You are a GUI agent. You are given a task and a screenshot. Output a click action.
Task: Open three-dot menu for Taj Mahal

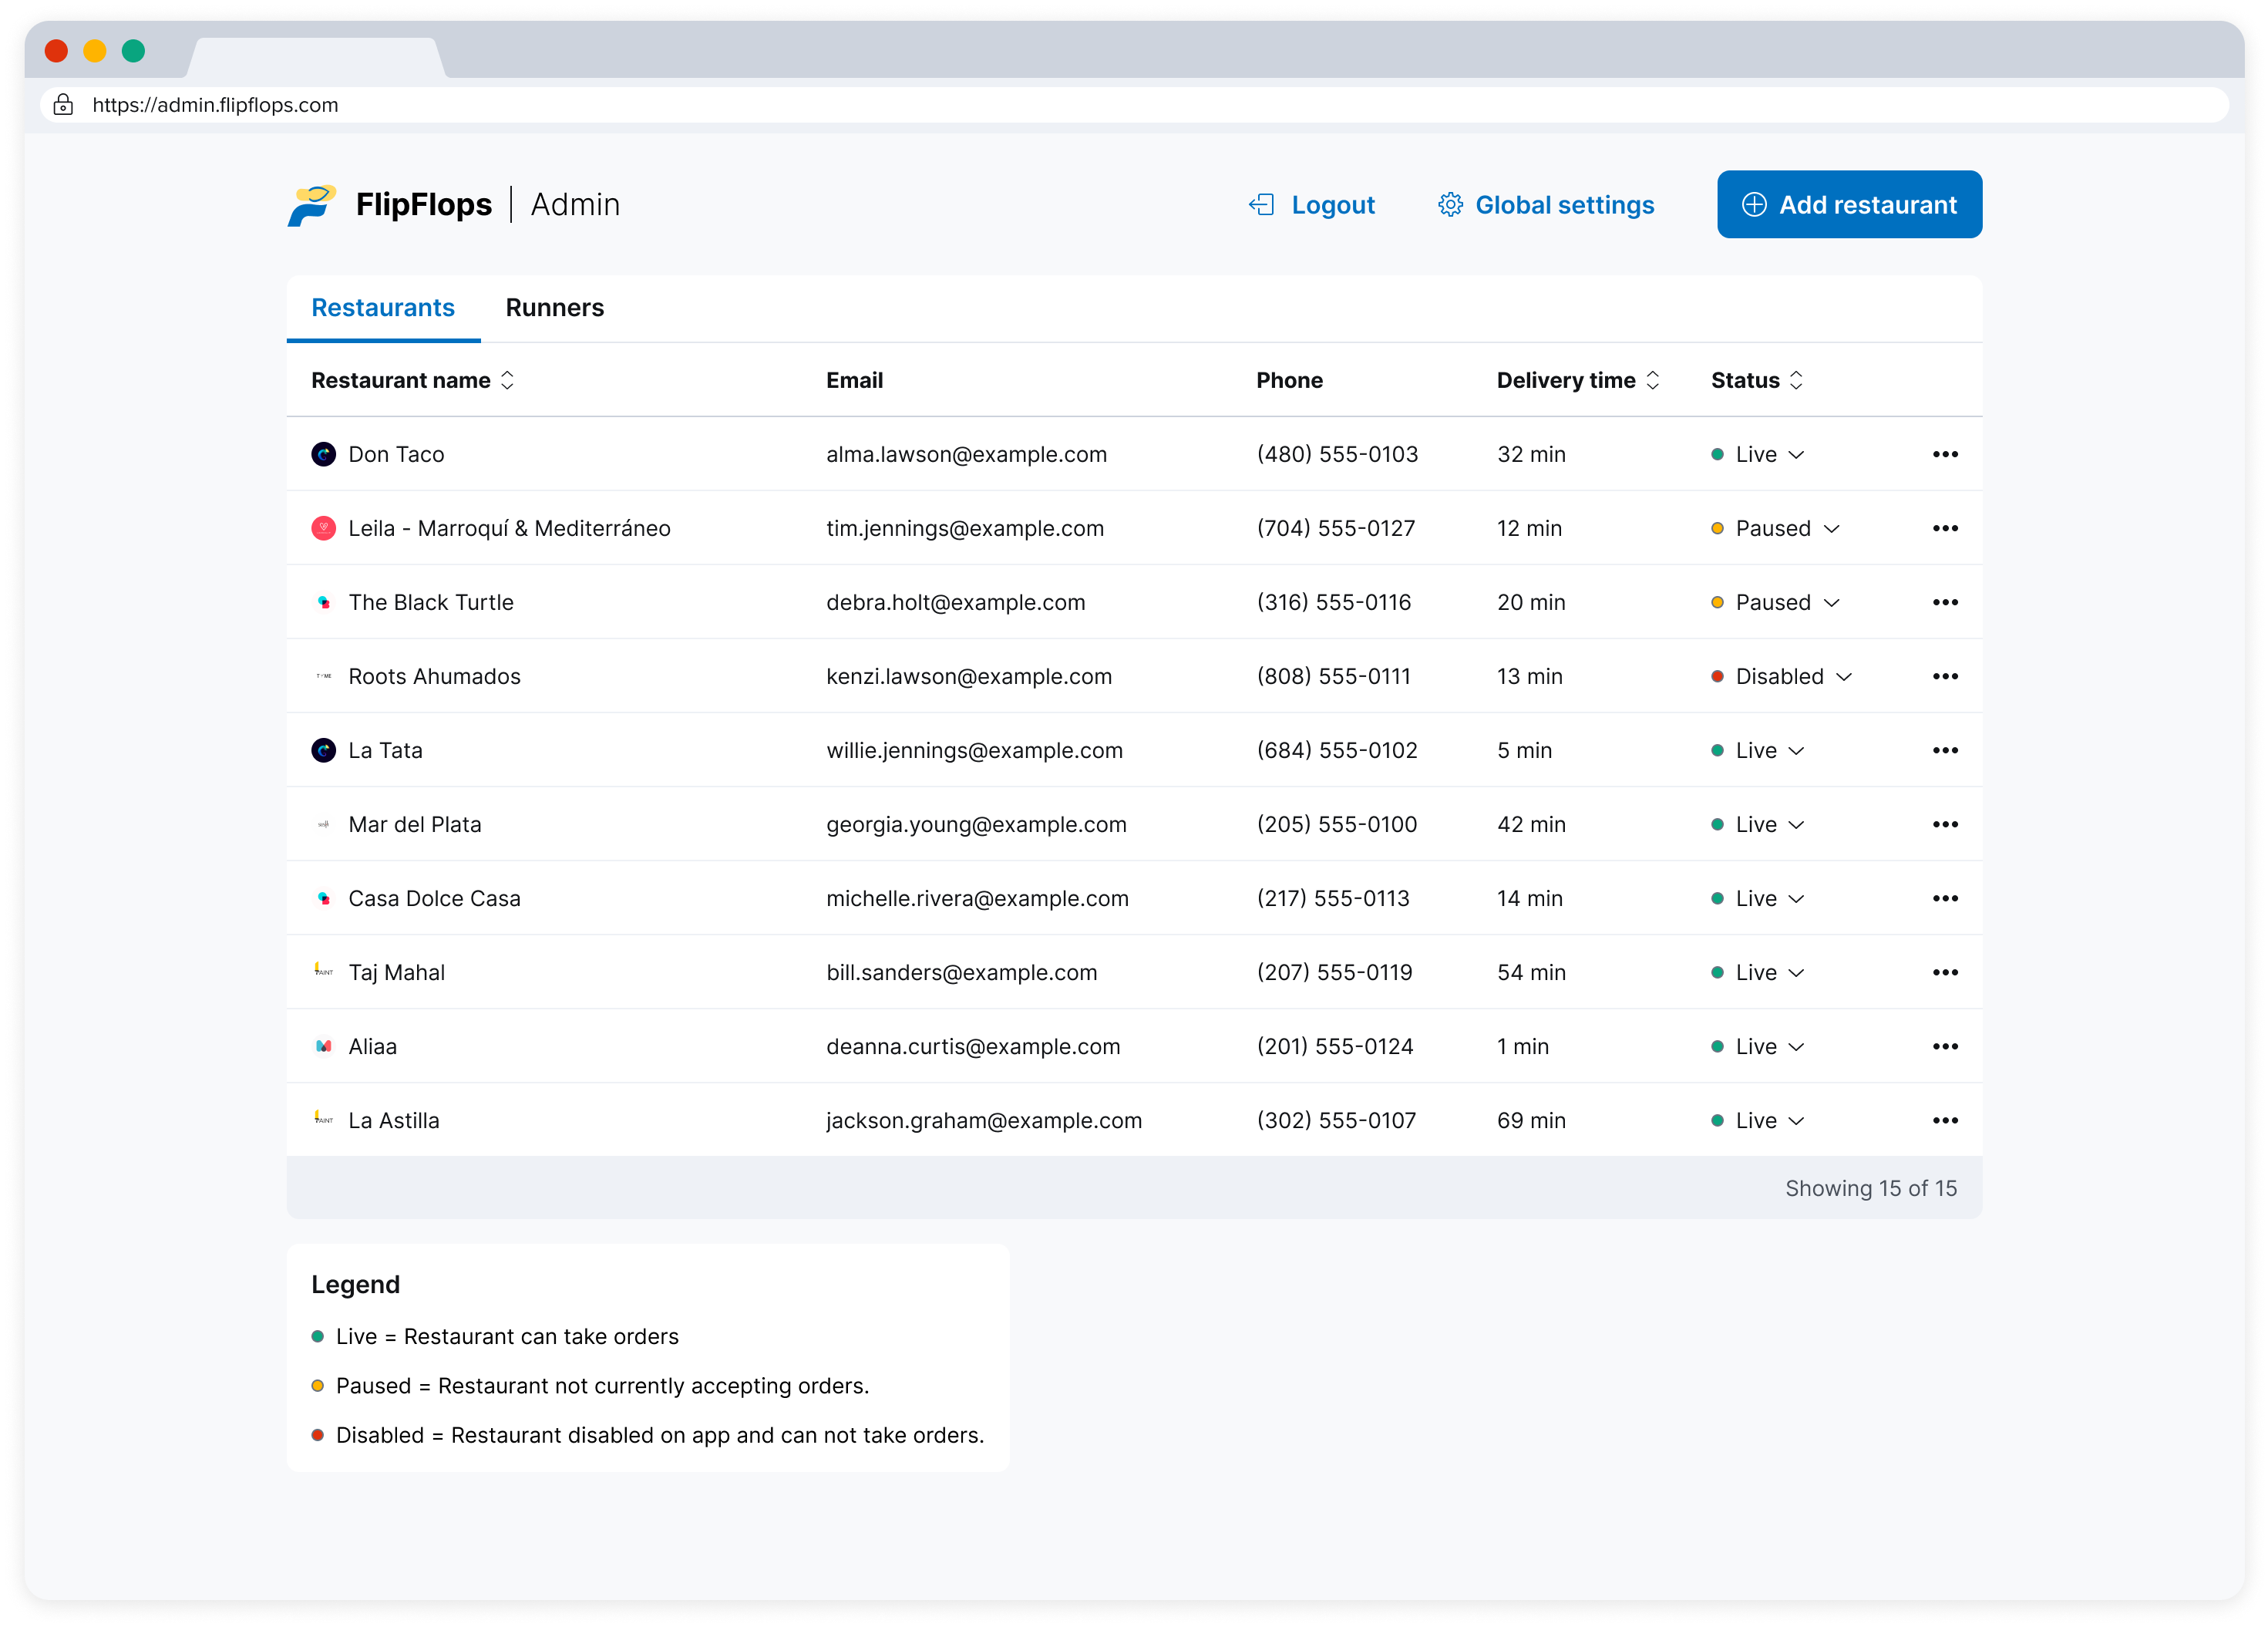[1944, 973]
